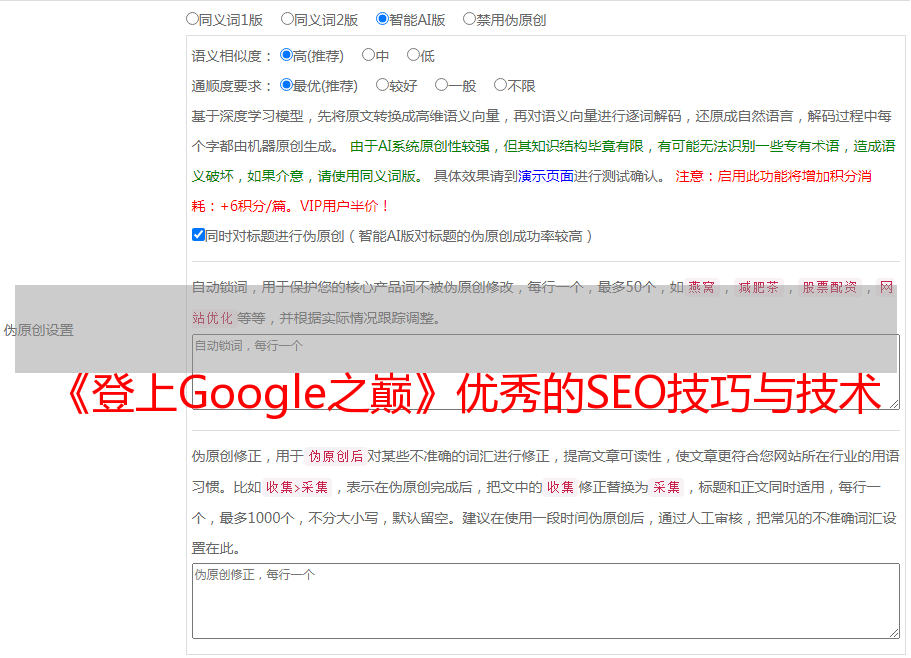Set 语义相似度 to 中
The width and height of the screenshot is (911, 658).
368,55
